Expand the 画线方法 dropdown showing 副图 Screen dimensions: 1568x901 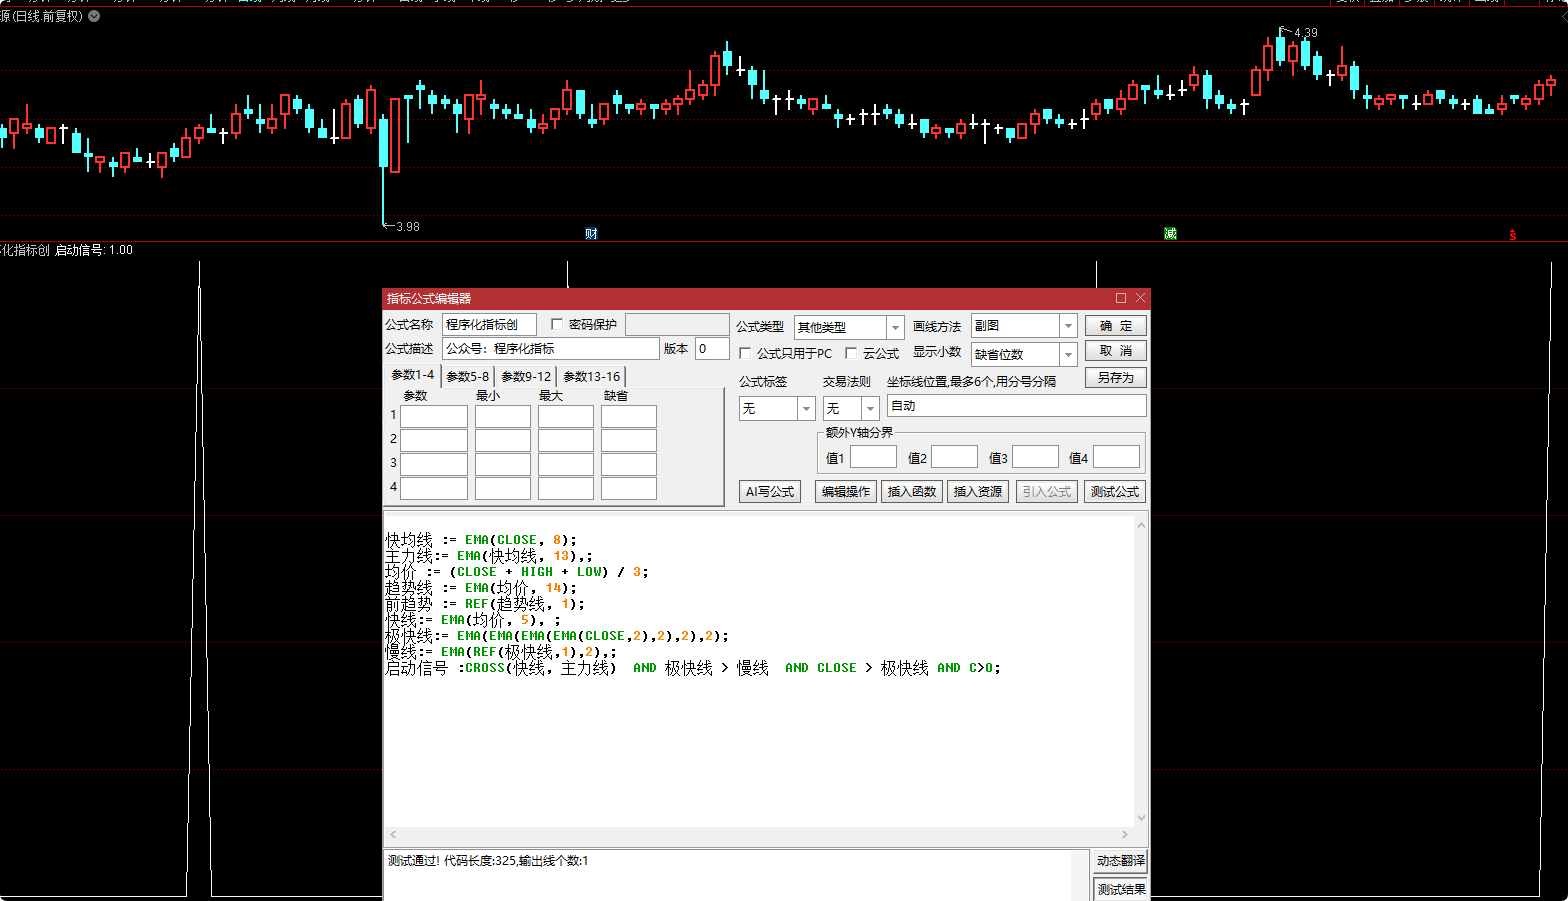click(1068, 326)
